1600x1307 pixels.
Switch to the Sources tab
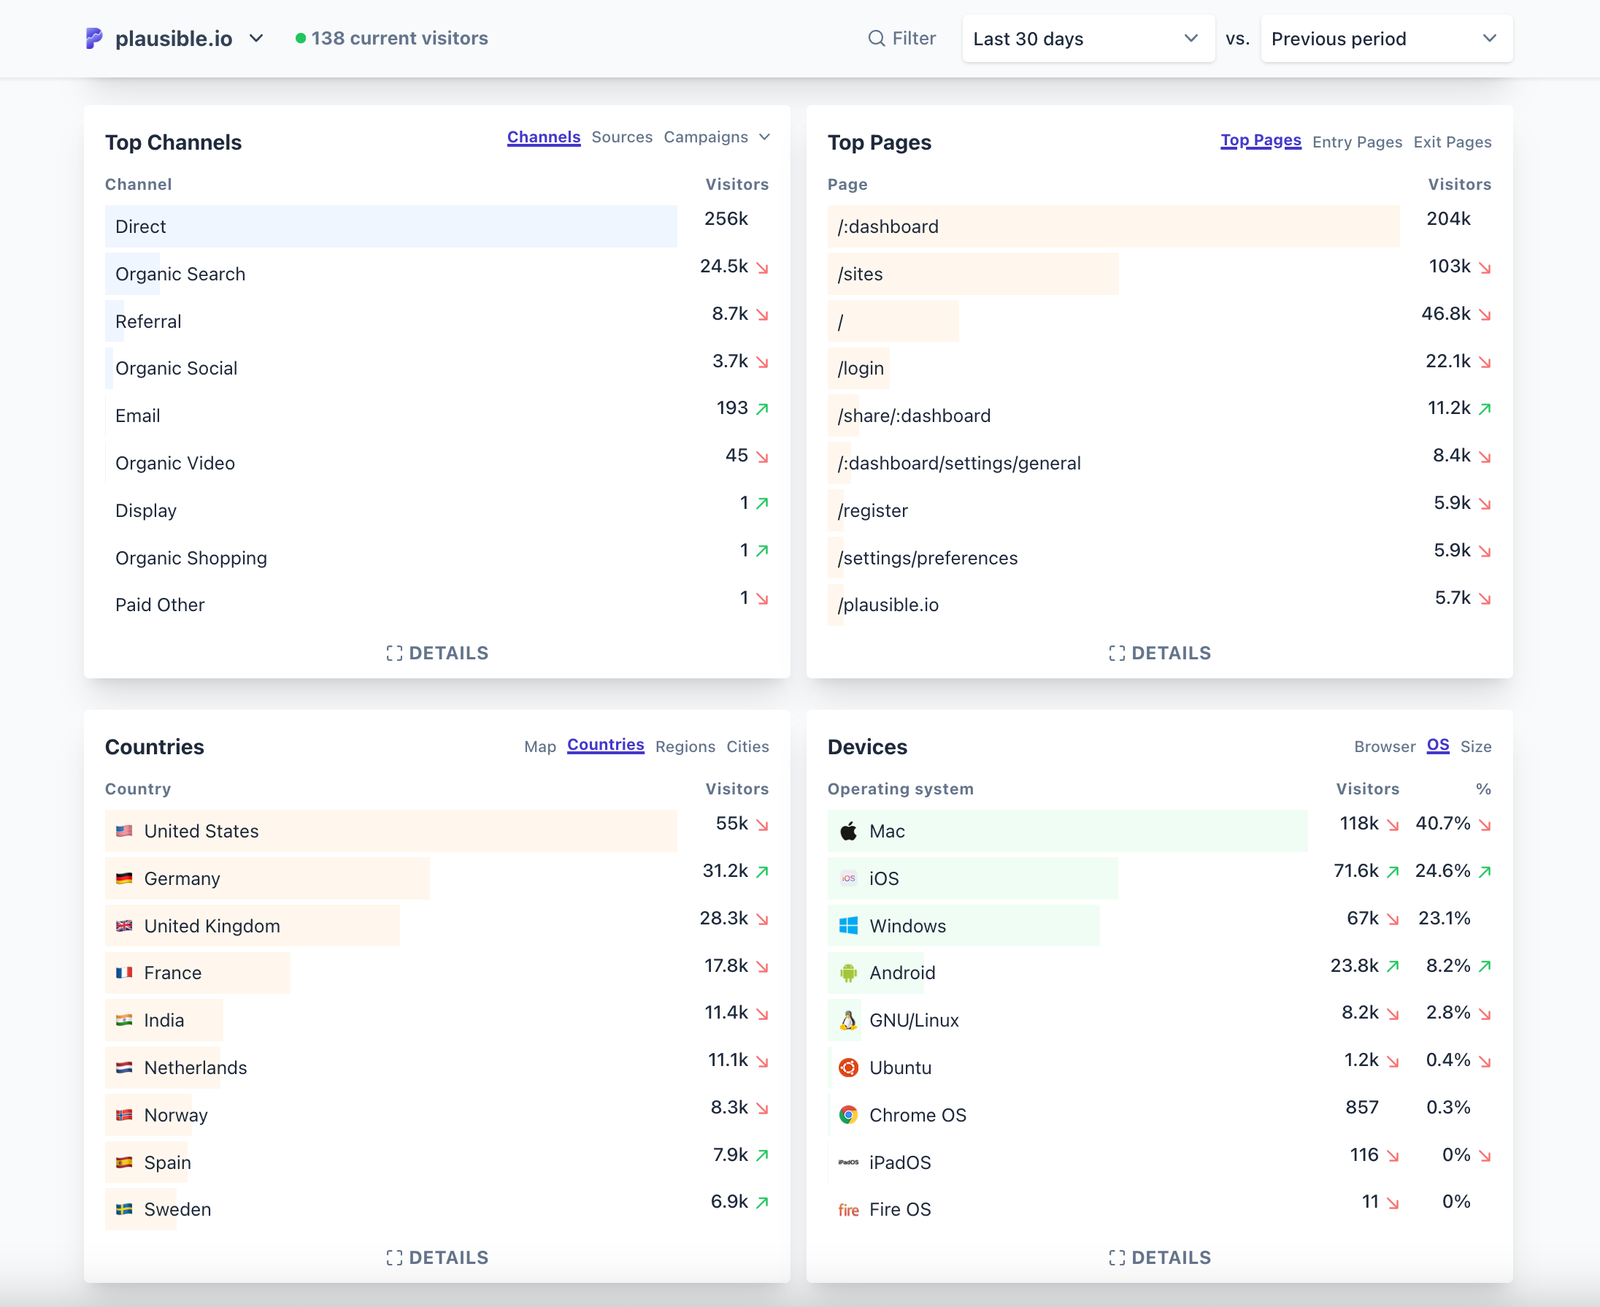click(x=621, y=137)
